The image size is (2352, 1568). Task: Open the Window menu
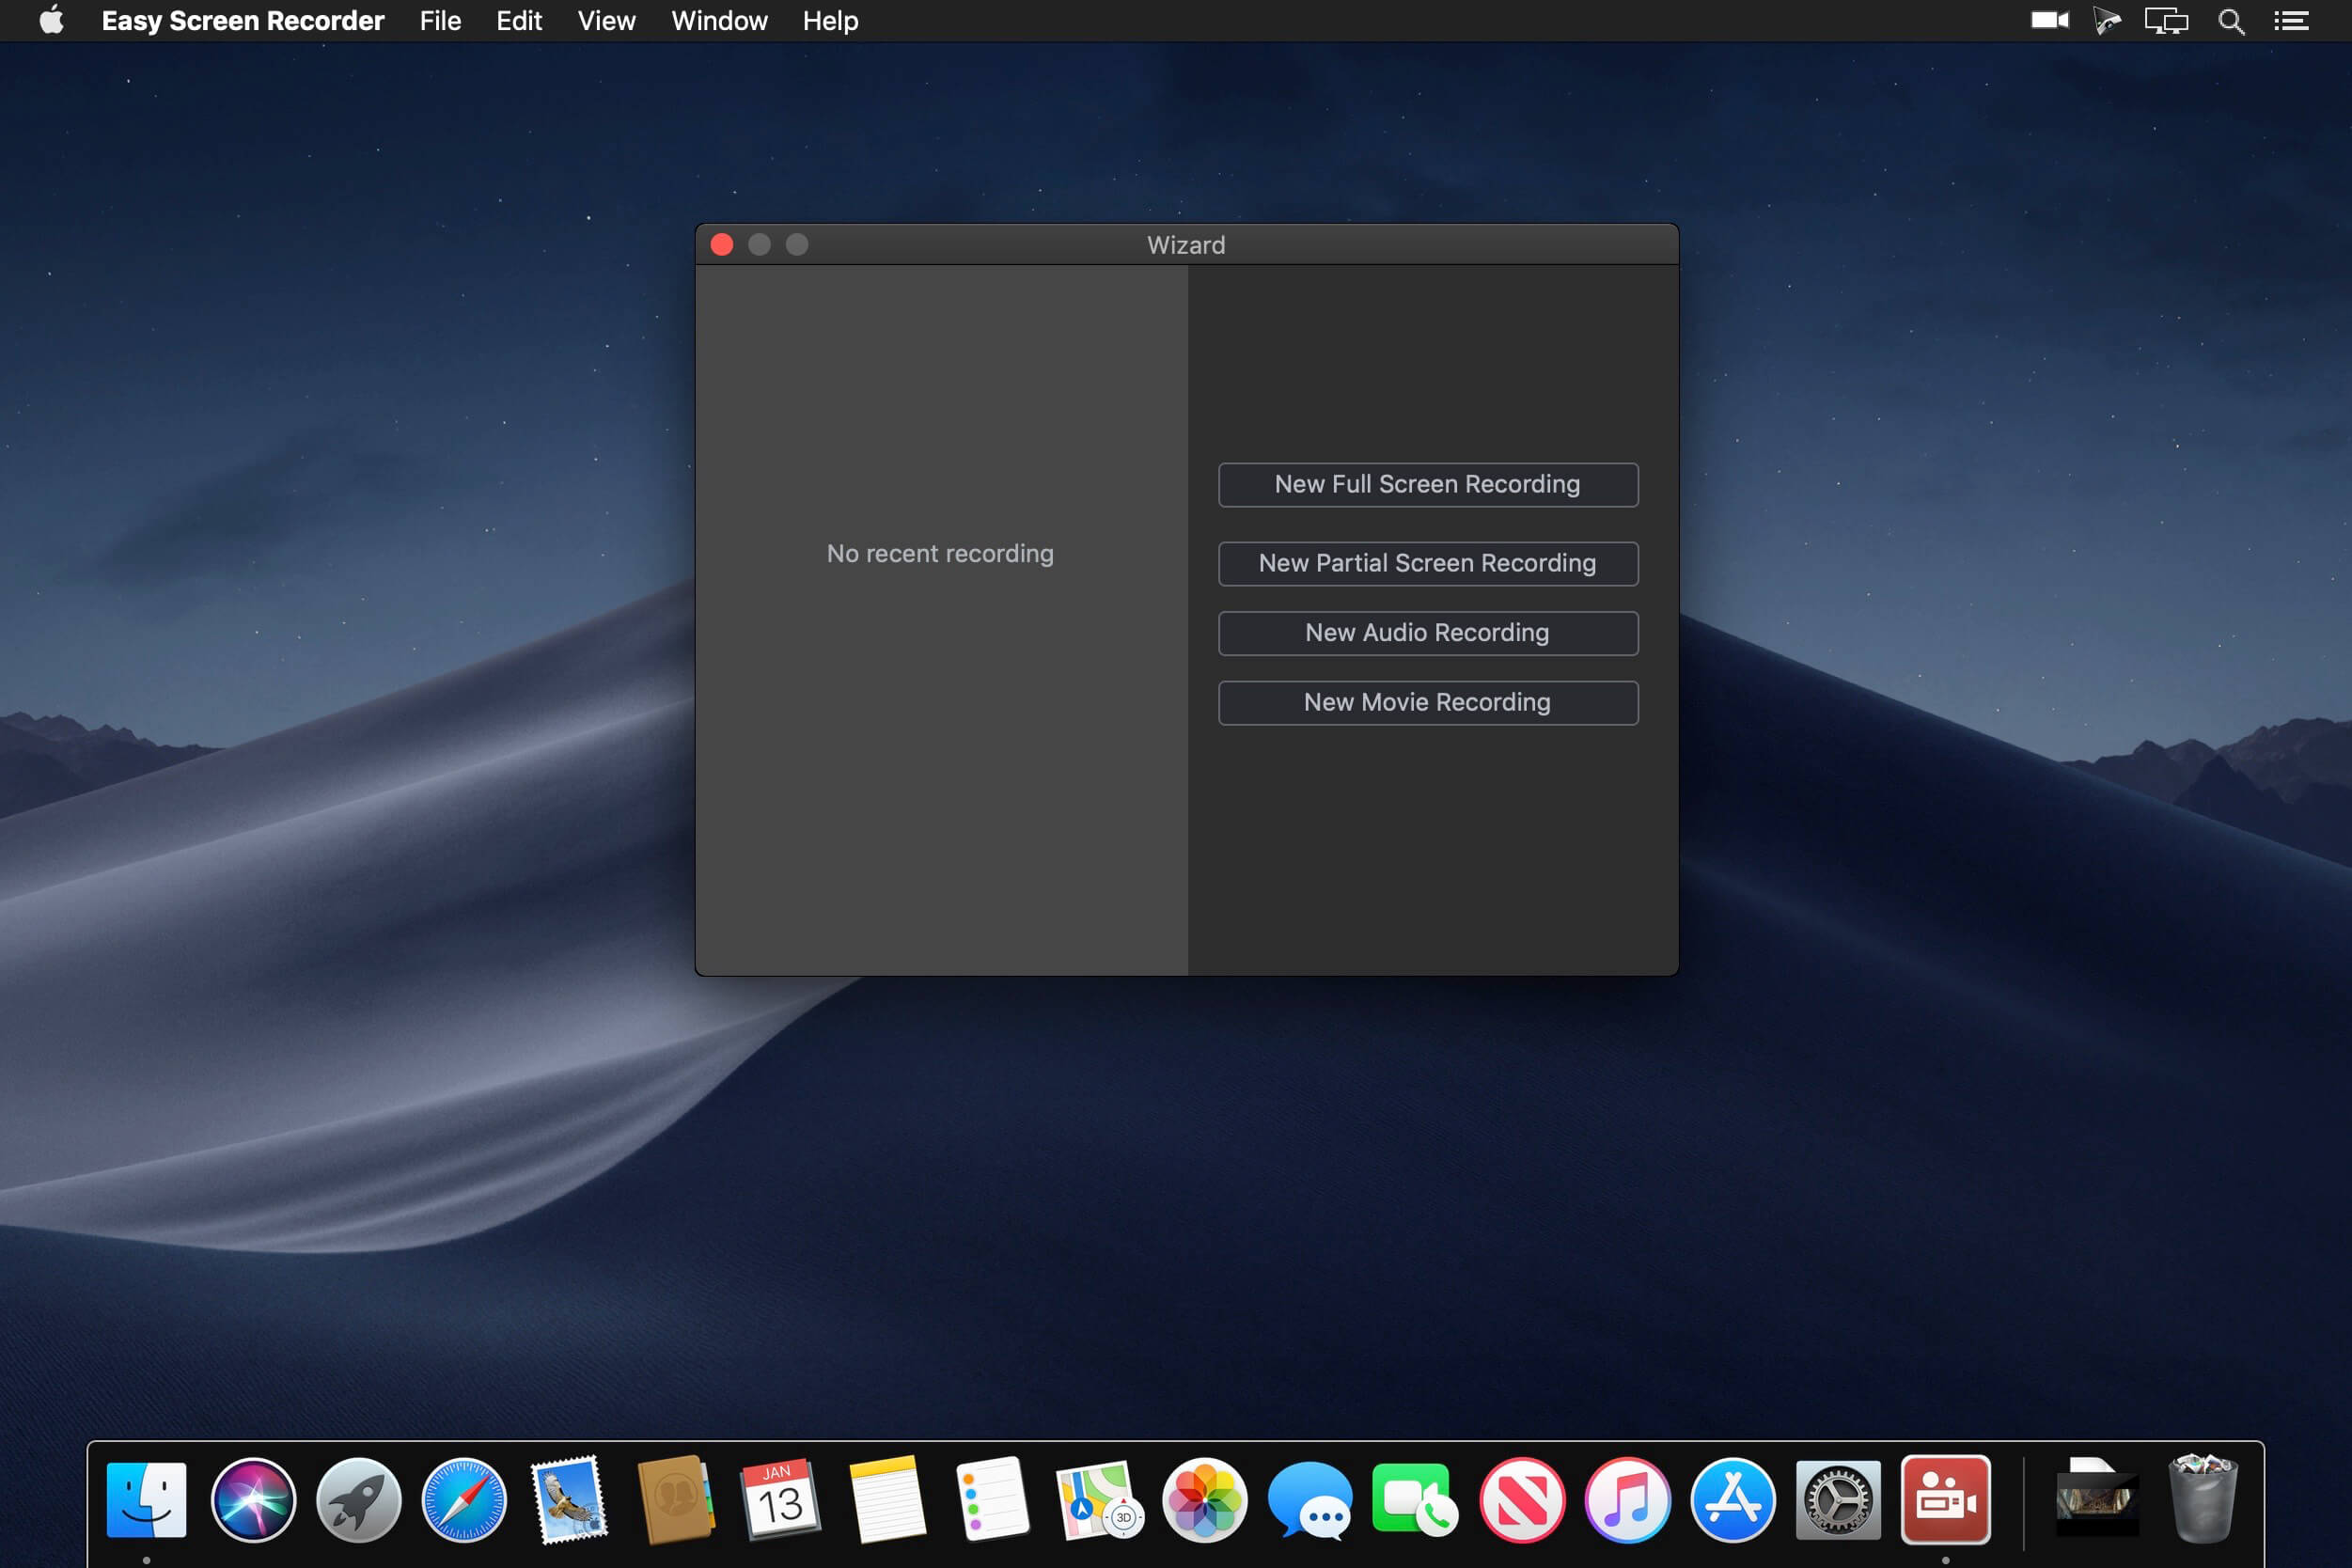719,21
